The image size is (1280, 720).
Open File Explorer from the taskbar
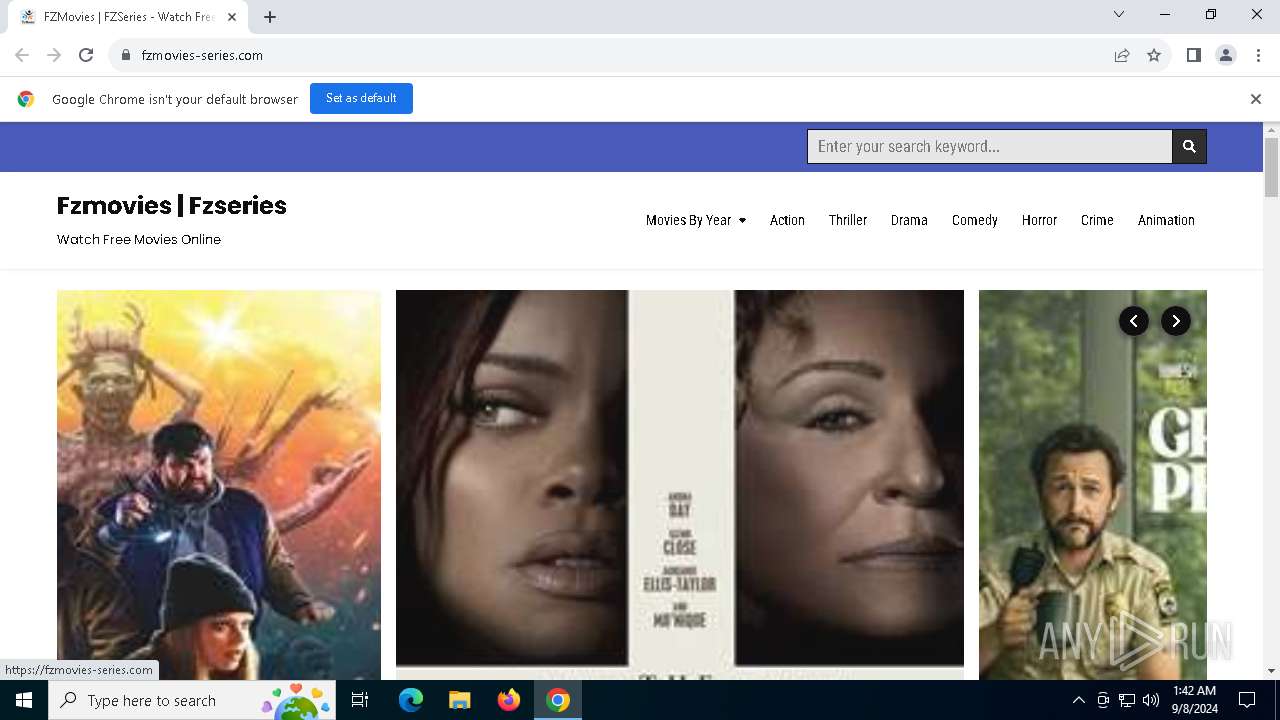(x=459, y=700)
